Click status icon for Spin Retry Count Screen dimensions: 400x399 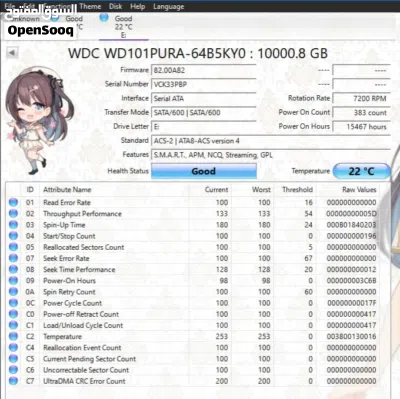[13, 292]
